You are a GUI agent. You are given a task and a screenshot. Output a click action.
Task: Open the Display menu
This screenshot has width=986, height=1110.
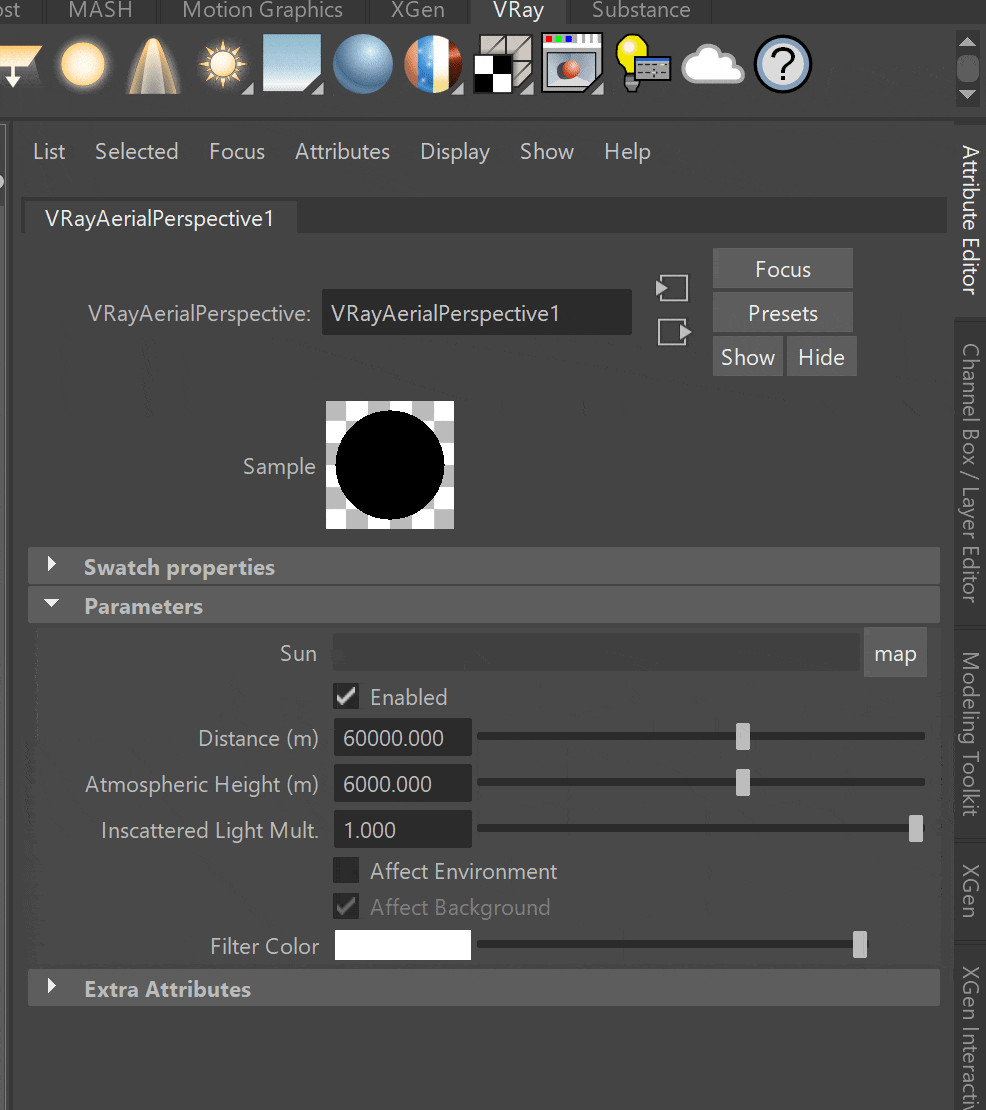(454, 151)
